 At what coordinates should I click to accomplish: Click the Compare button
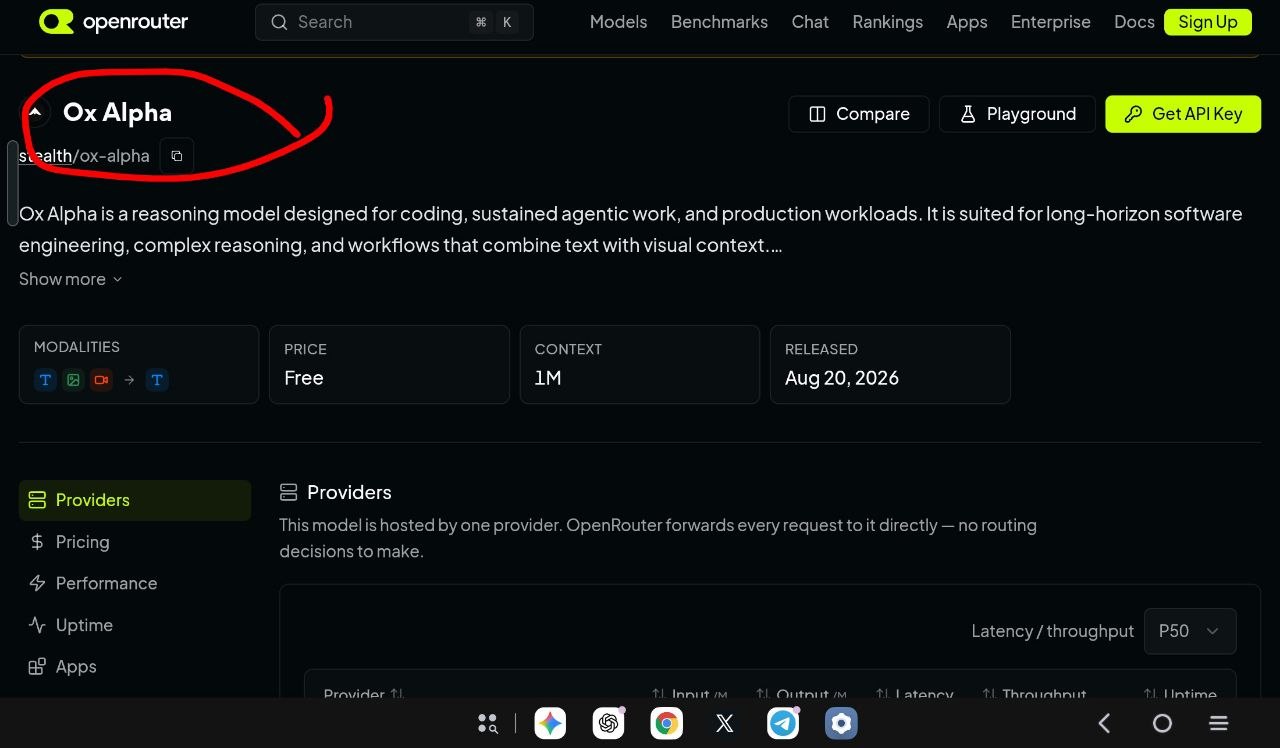click(x=859, y=114)
